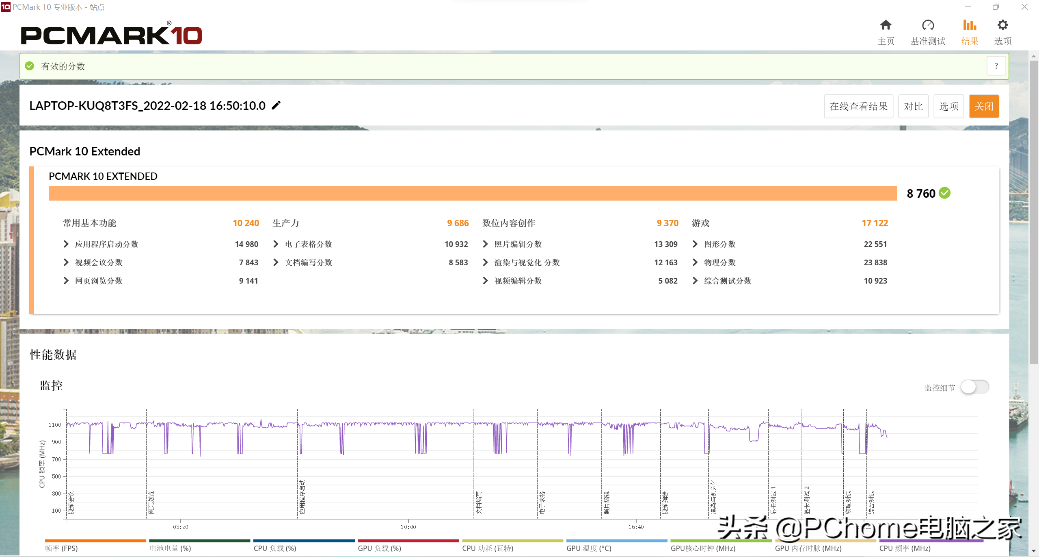Click the 对比 compare button
1039x557 pixels.
click(913, 106)
